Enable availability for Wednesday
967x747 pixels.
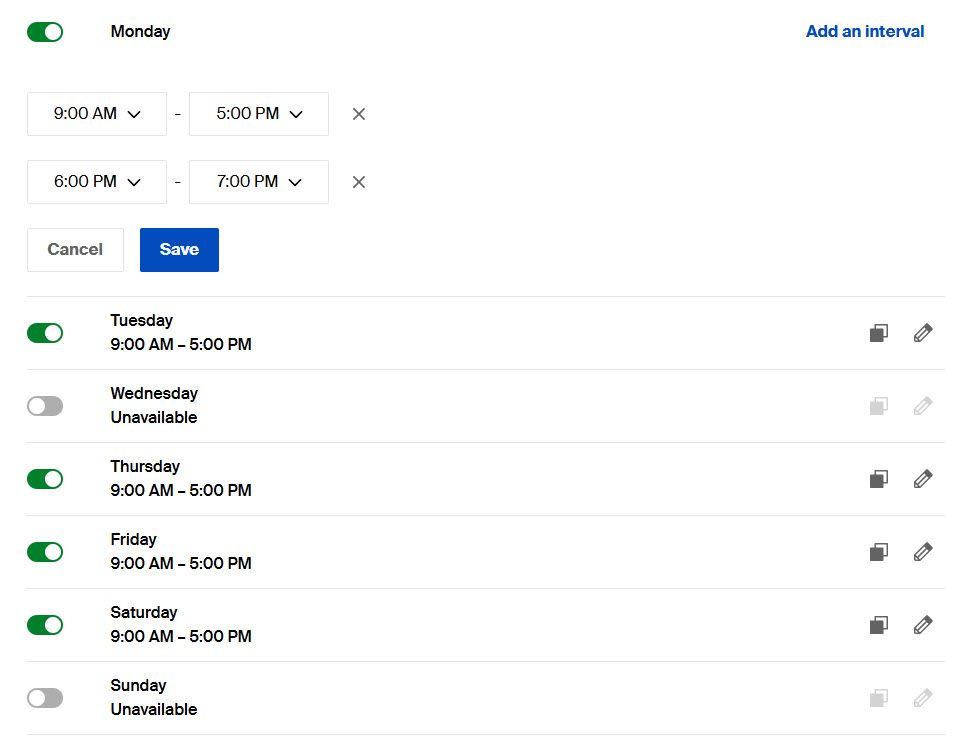[x=45, y=405]
